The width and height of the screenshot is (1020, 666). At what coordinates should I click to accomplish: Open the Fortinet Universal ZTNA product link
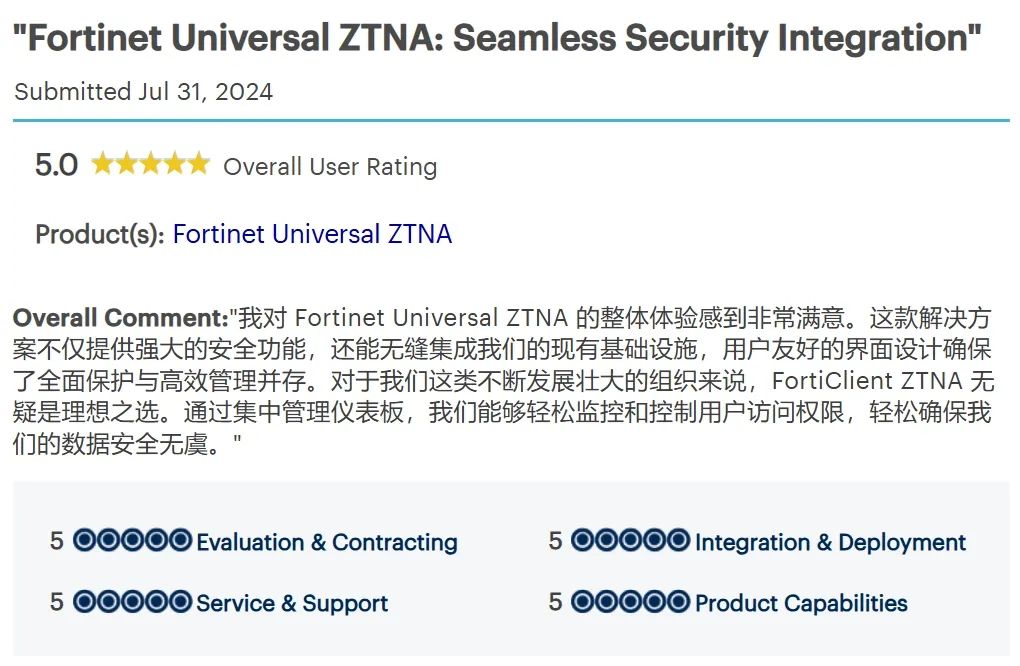[x=312, y=234]
